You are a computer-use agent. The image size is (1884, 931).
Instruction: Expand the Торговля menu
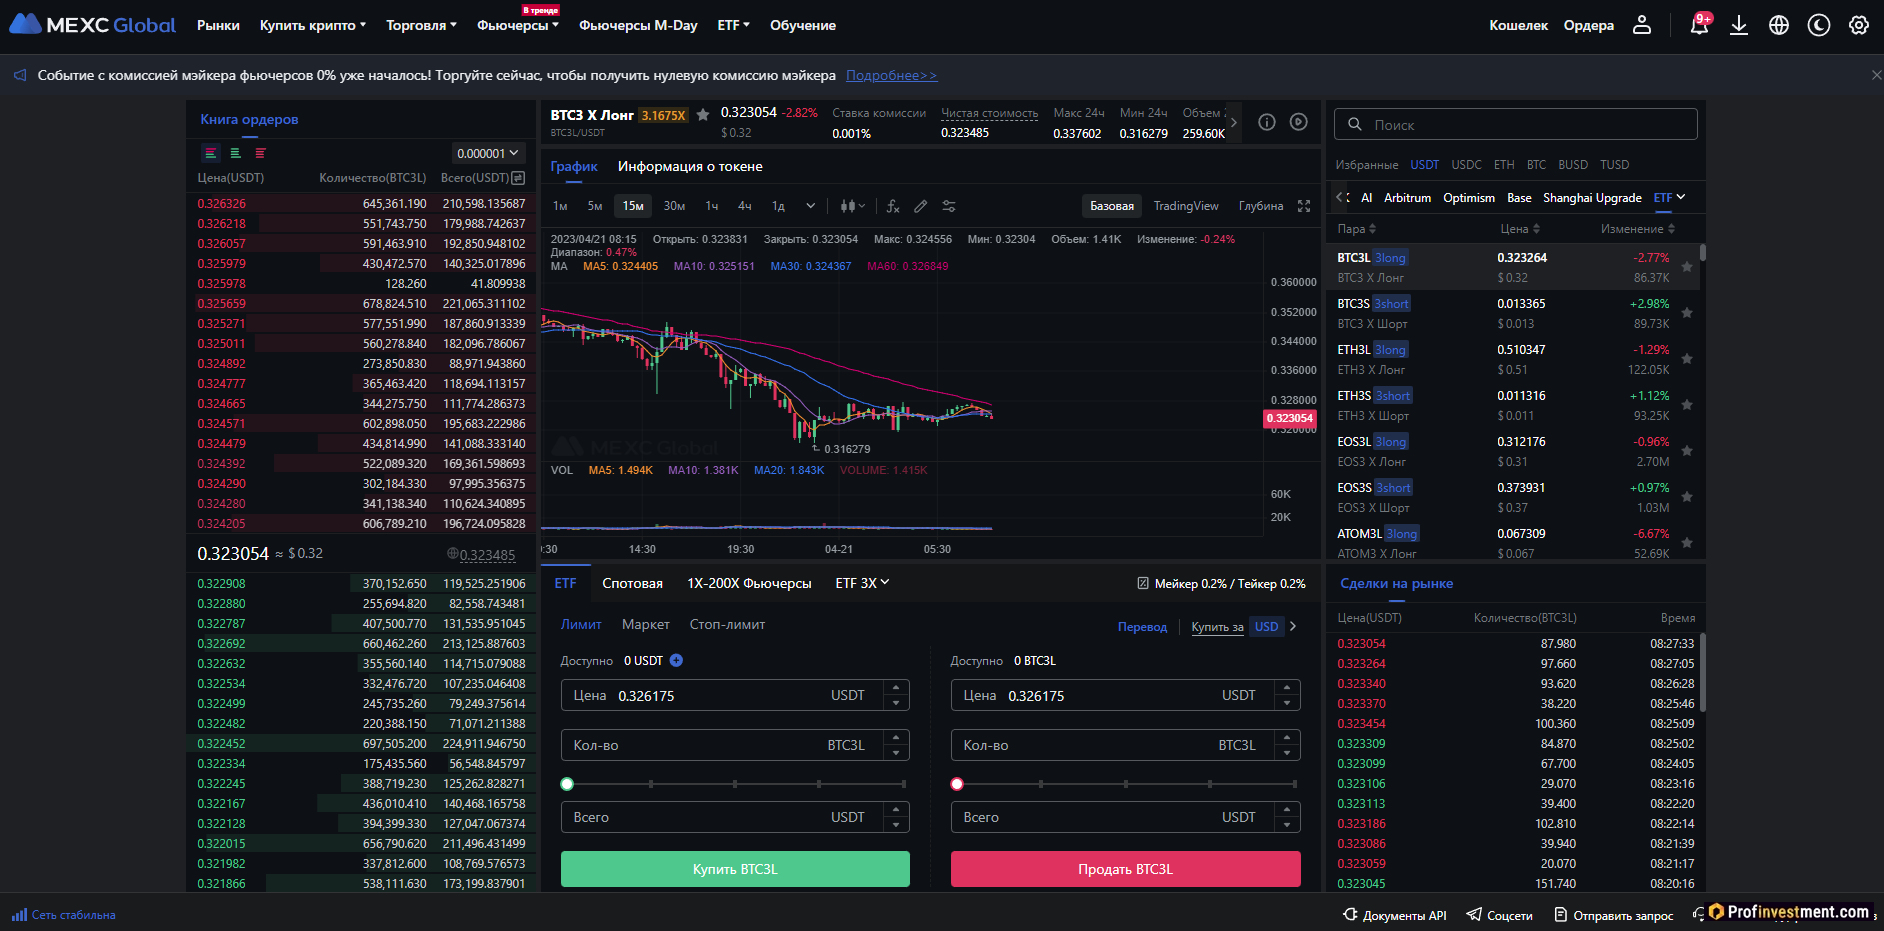click(x=421, y=25)
